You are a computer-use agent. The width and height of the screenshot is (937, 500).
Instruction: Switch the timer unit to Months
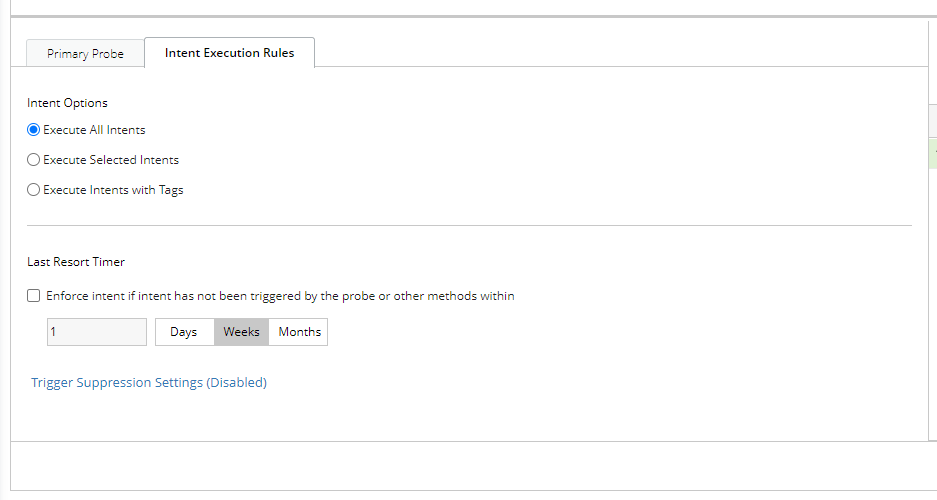(x=299, y=332)
